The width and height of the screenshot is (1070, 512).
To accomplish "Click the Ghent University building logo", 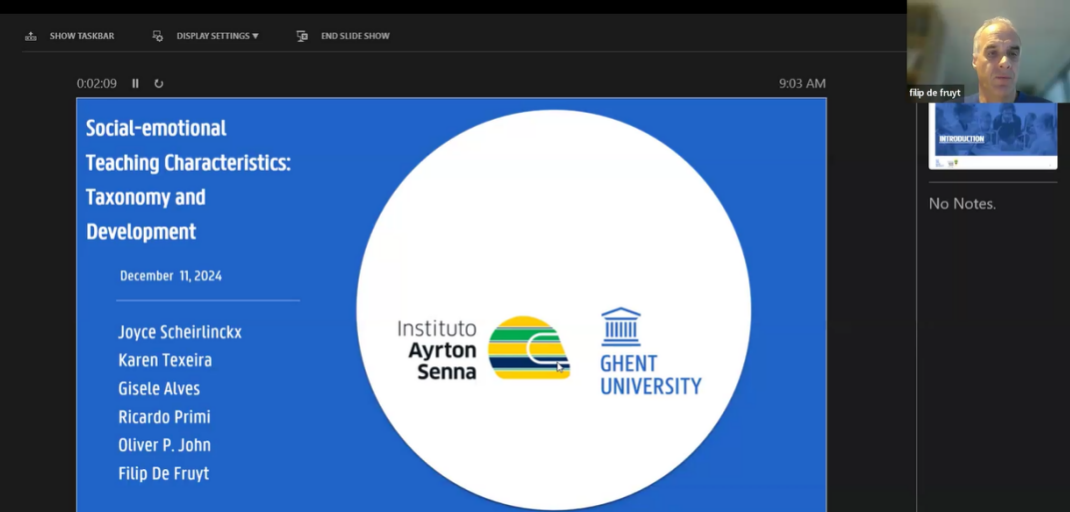I will click(621, 326).
